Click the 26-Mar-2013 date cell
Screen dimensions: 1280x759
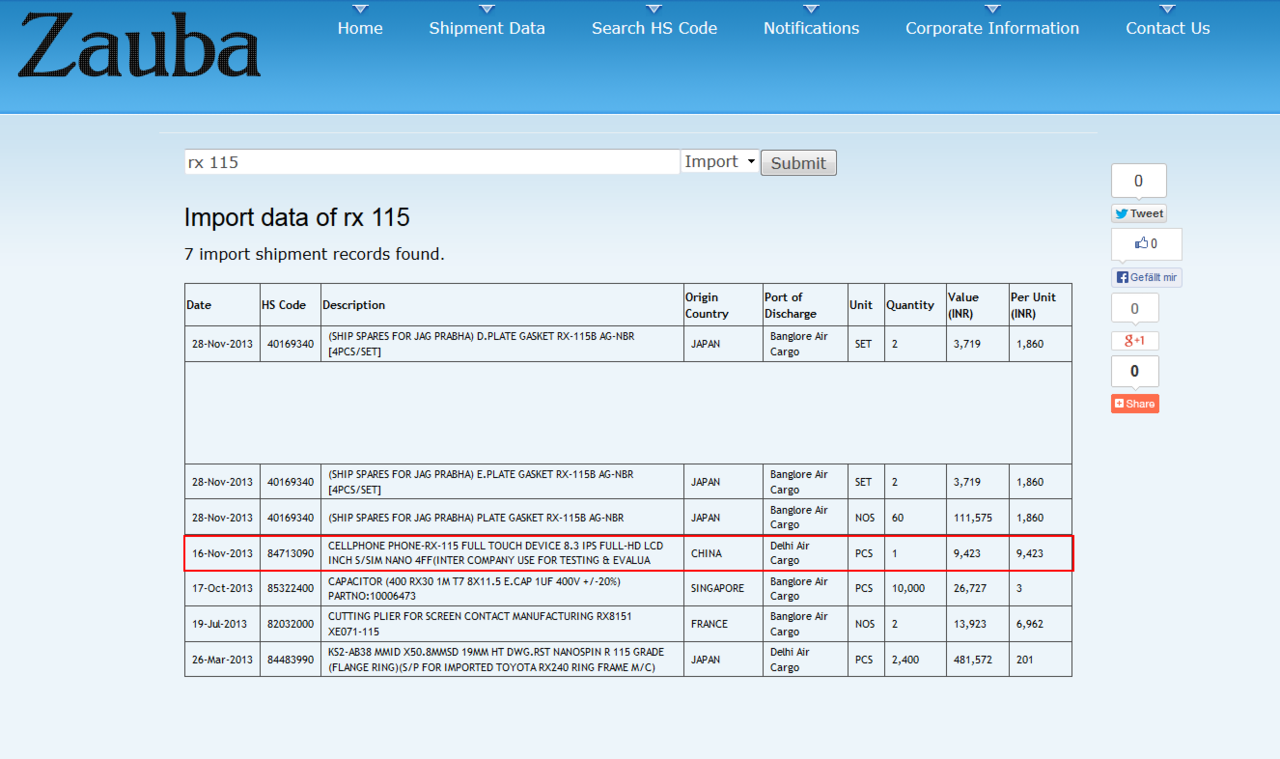(x=222, y=660)
